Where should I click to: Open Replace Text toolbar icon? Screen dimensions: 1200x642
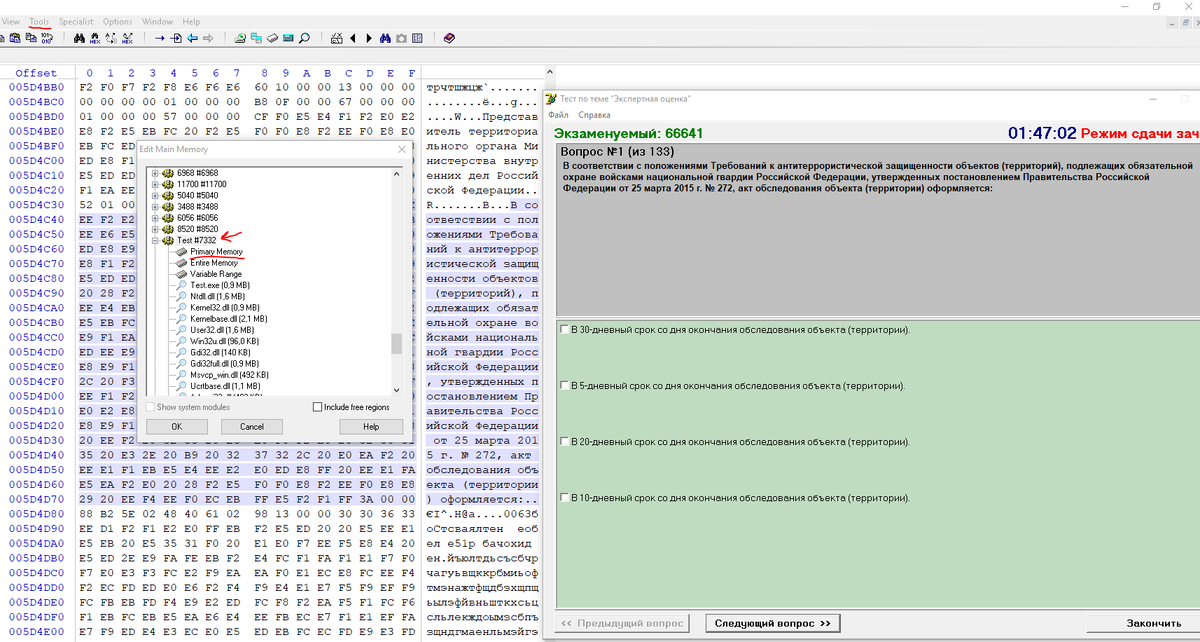(111, 38)
